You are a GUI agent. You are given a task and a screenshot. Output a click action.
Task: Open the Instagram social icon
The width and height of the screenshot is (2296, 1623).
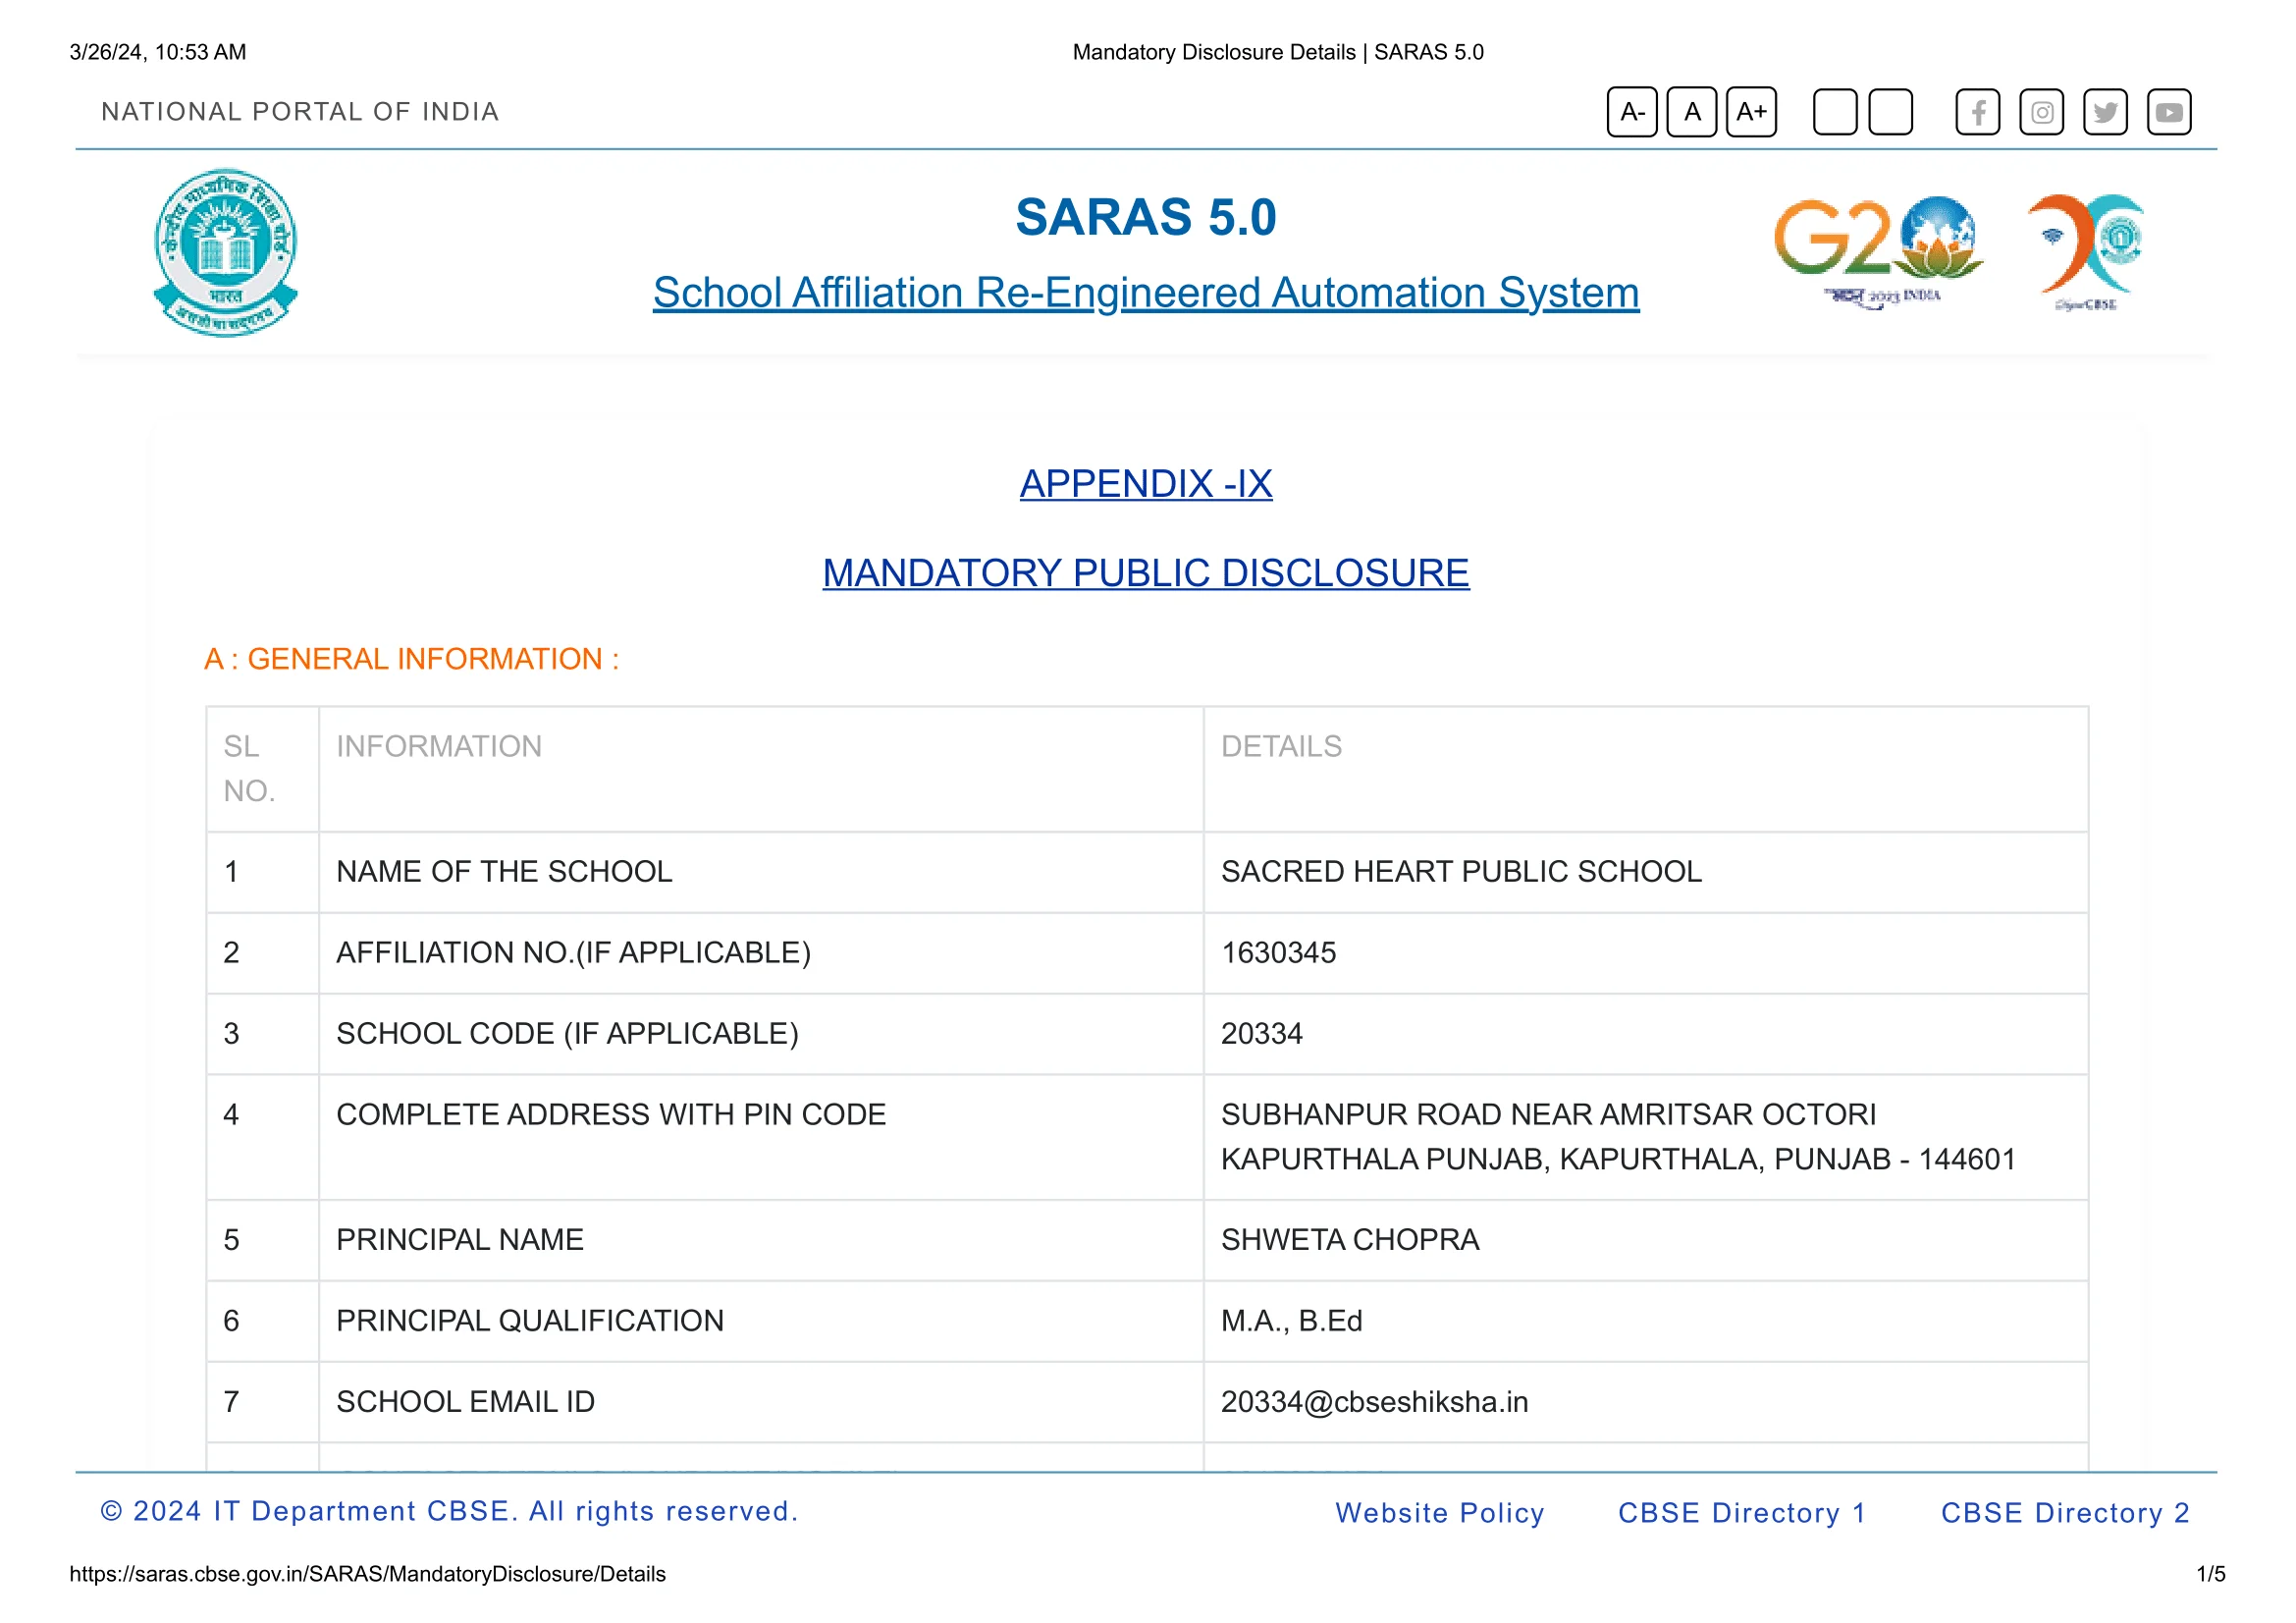[2042, 112]
